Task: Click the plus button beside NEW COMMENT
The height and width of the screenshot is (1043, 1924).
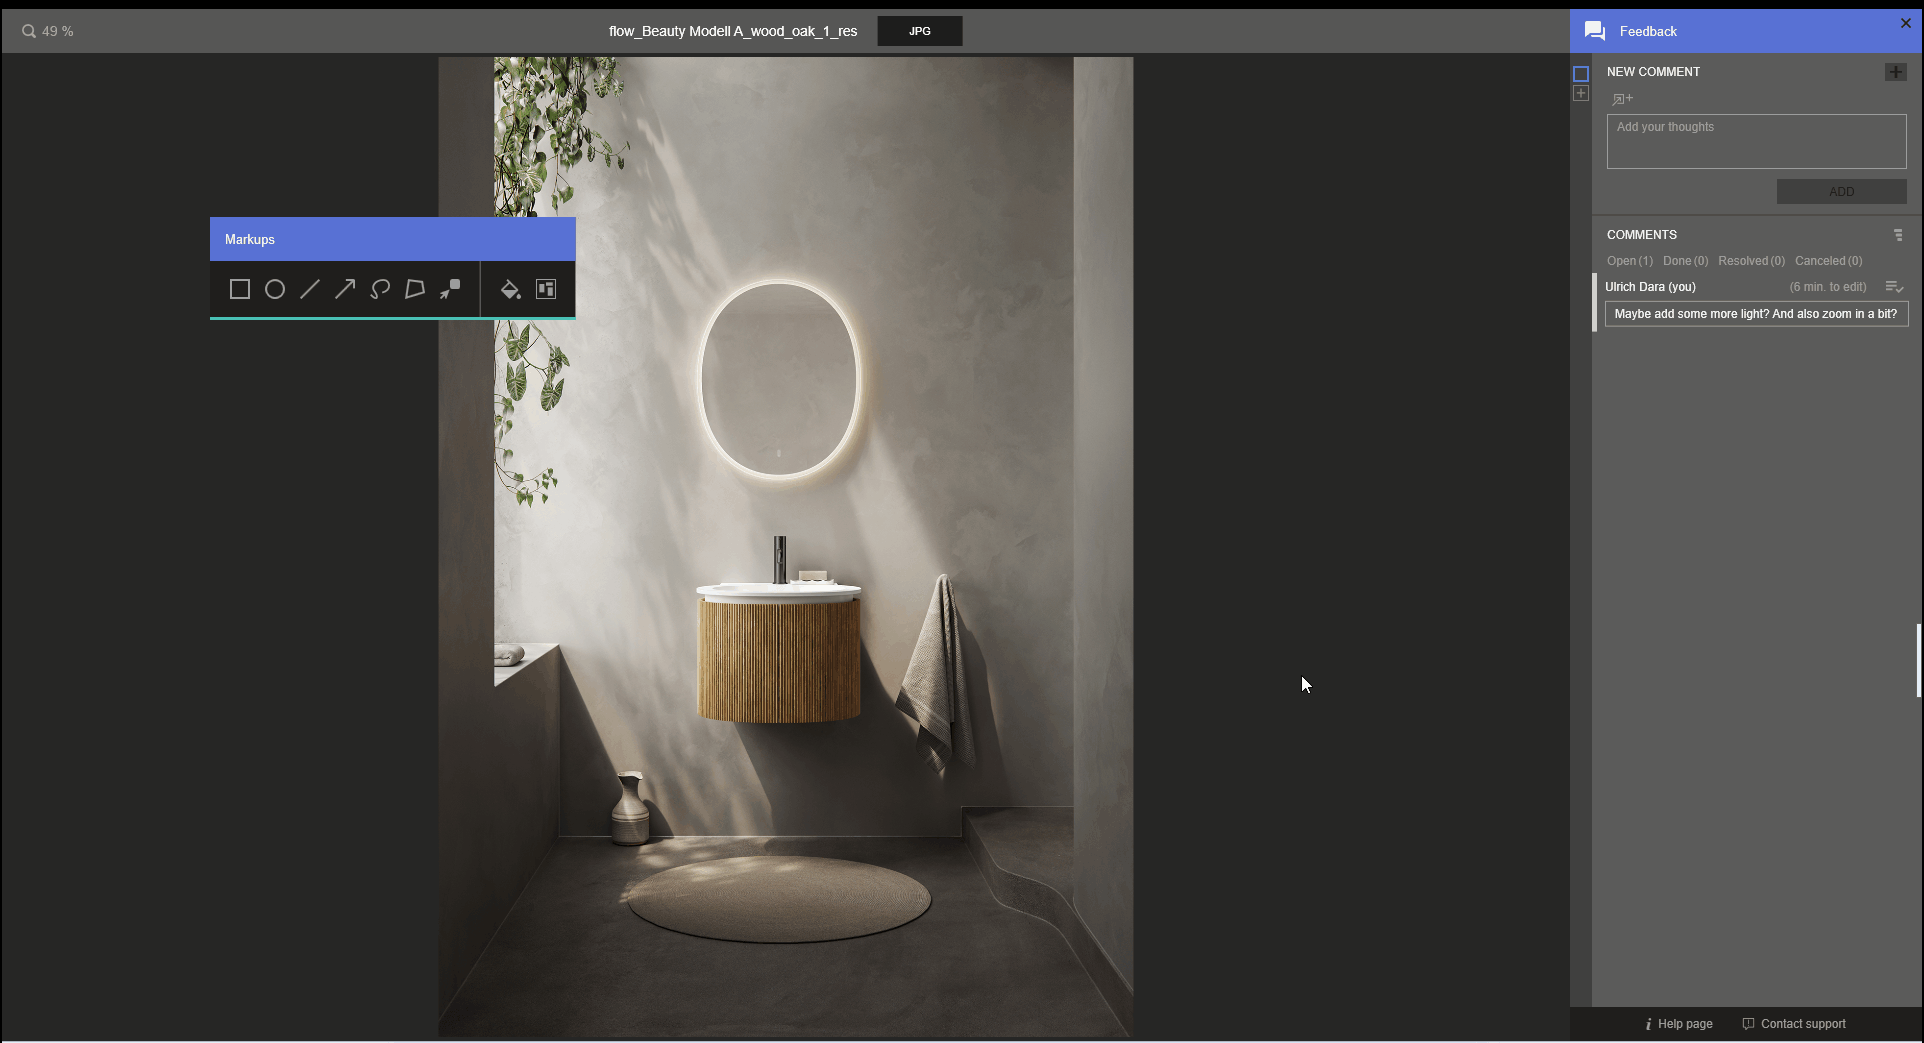Action: [x=1895, y=72]
